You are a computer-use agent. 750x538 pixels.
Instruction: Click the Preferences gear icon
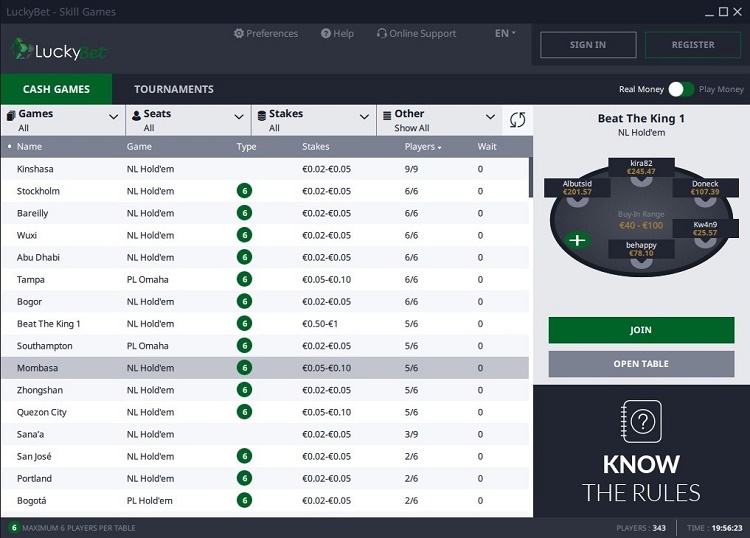click(x=239, y=33)
